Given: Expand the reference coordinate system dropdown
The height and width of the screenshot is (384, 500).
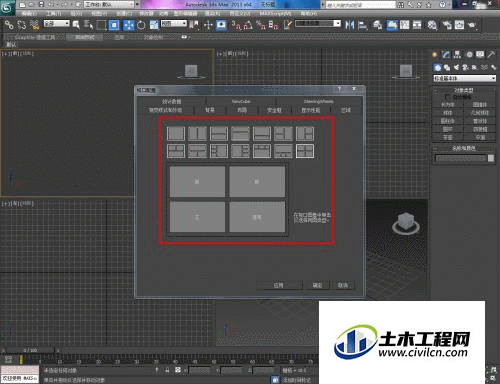Looking at the screenshot, I should (174, 23).
